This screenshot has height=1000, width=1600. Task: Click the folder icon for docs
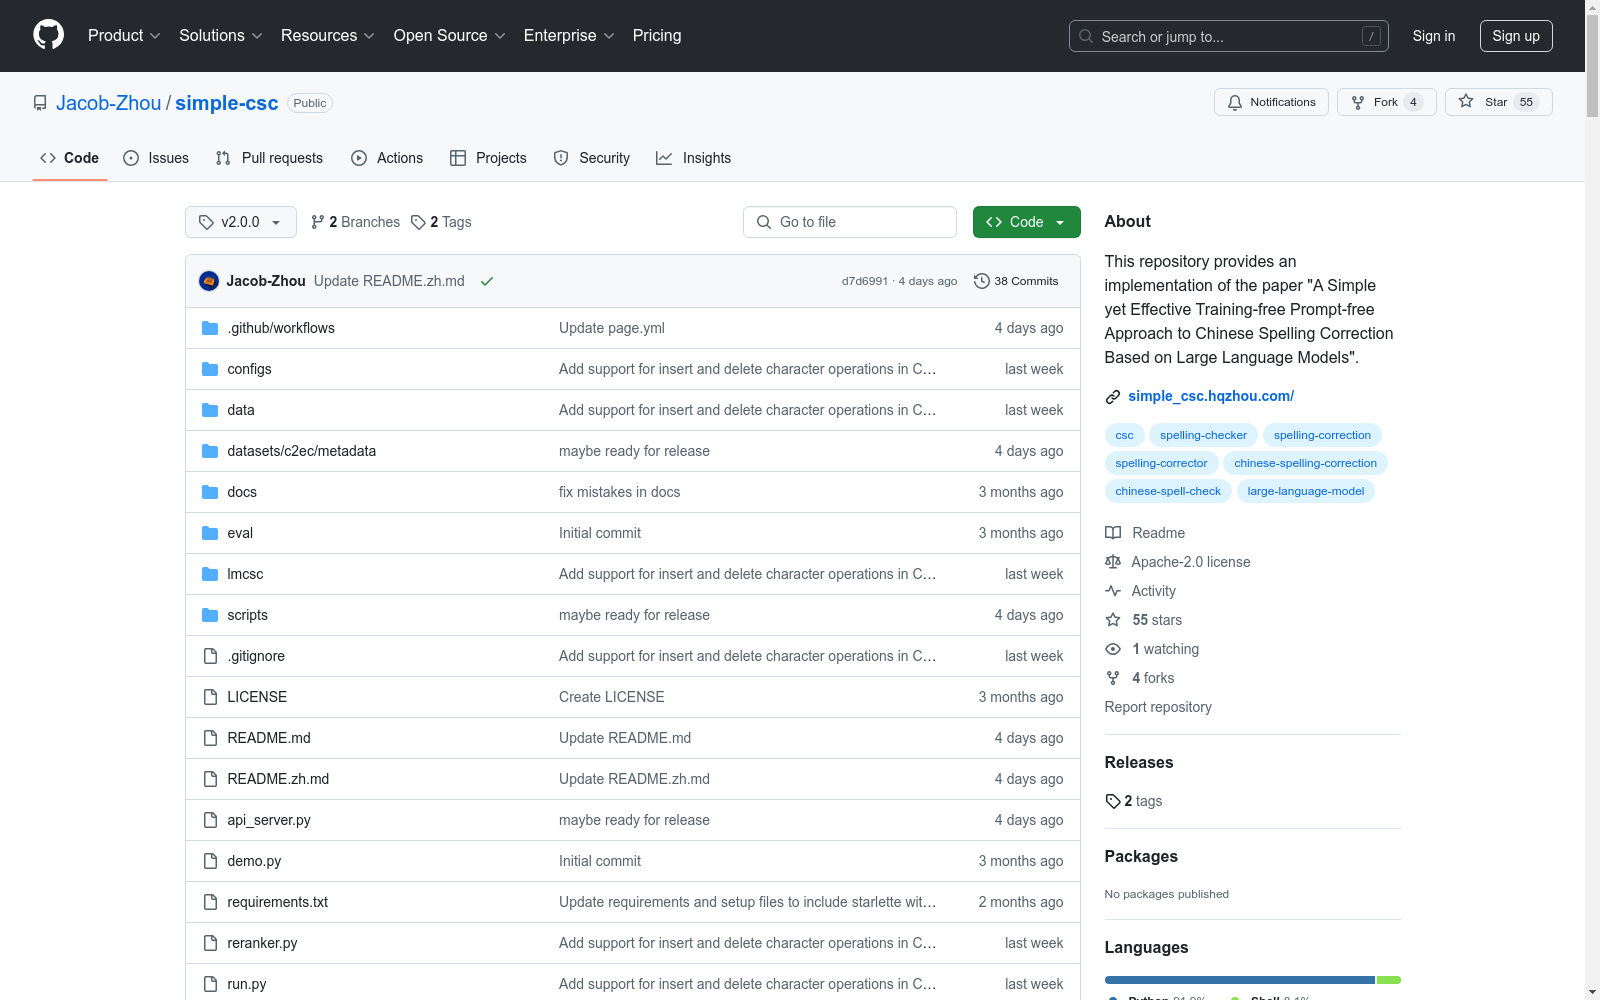(210, 492)
